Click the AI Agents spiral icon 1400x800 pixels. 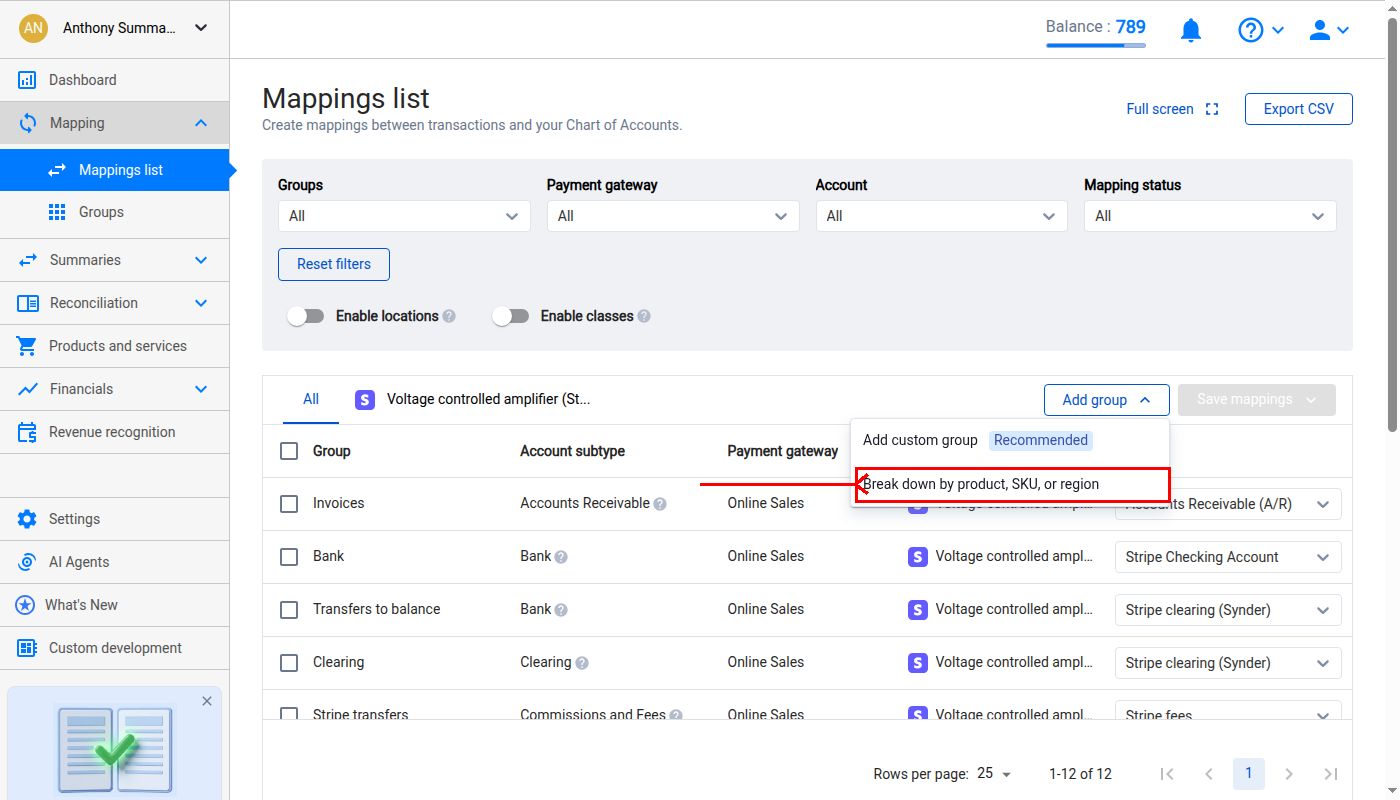tap(27, 562)
